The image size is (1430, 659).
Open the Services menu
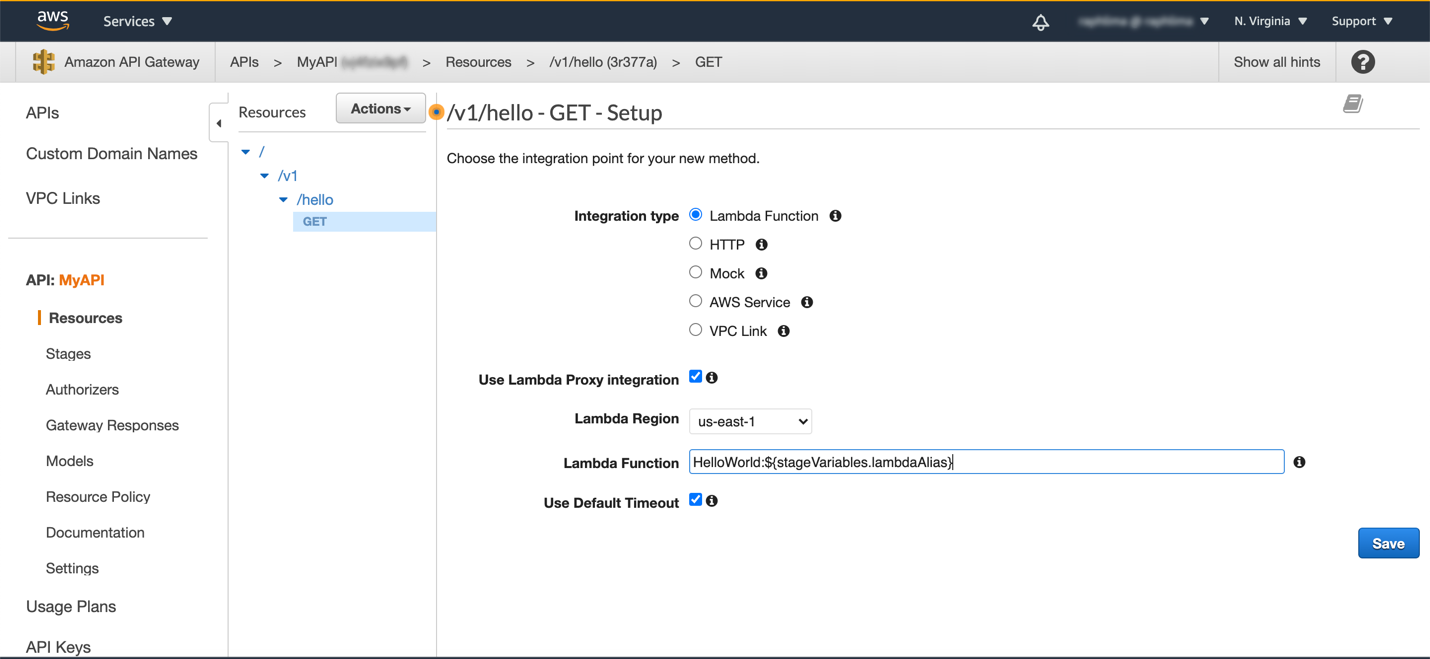[x=138, y=21]
